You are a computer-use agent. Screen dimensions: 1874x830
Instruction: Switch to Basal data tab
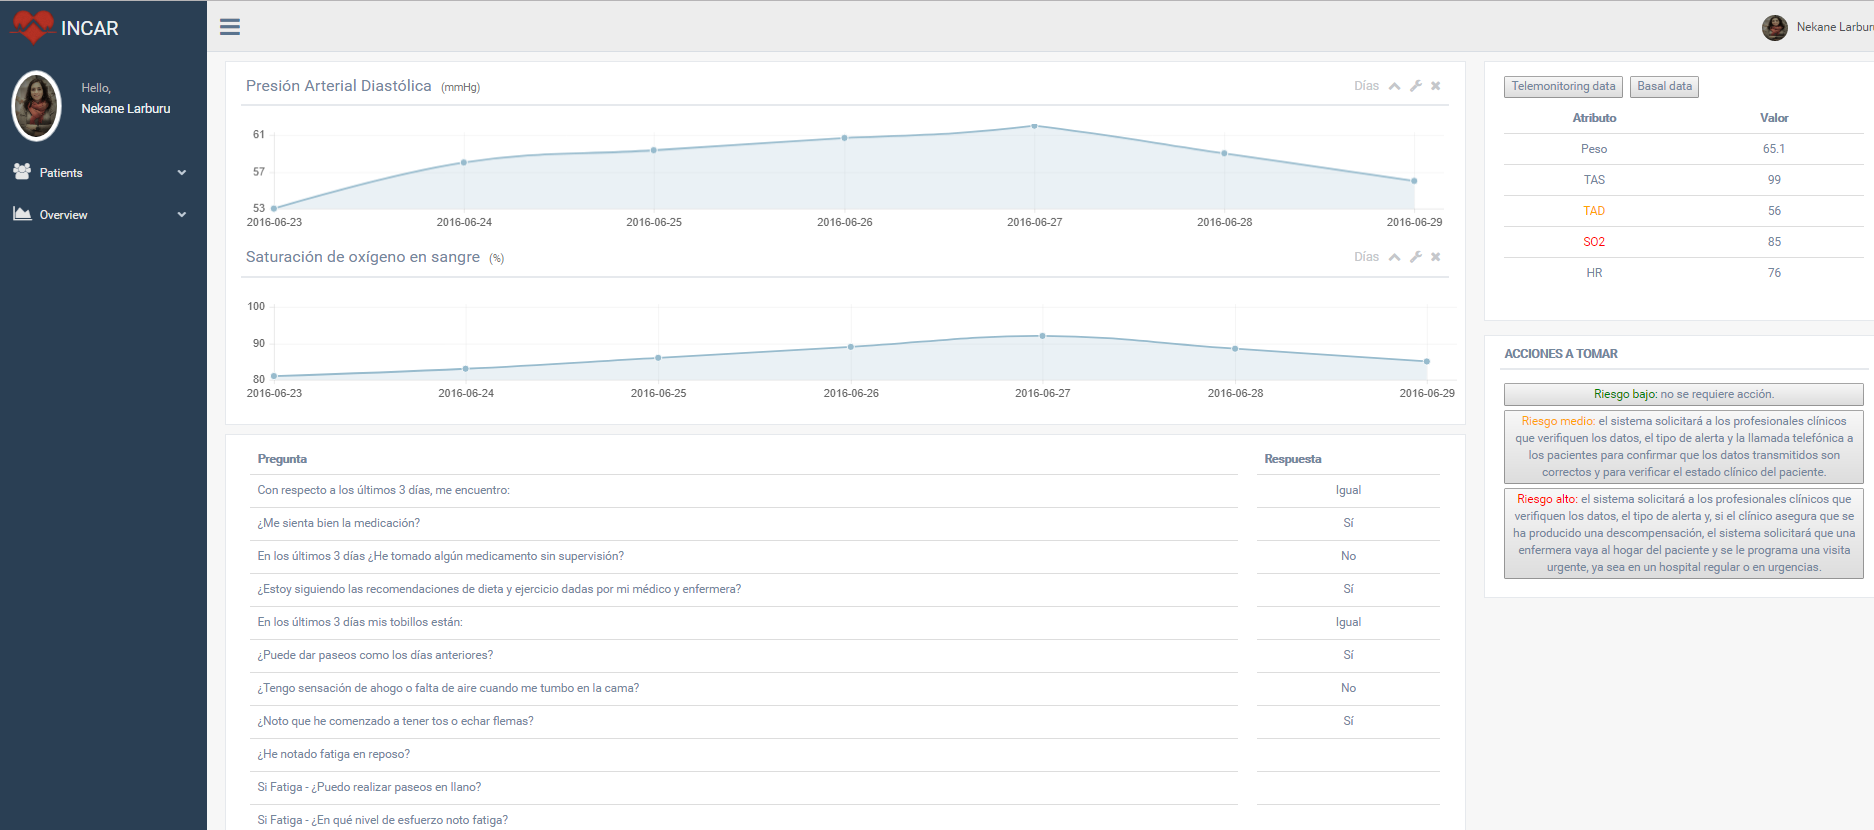(1664, 87)
